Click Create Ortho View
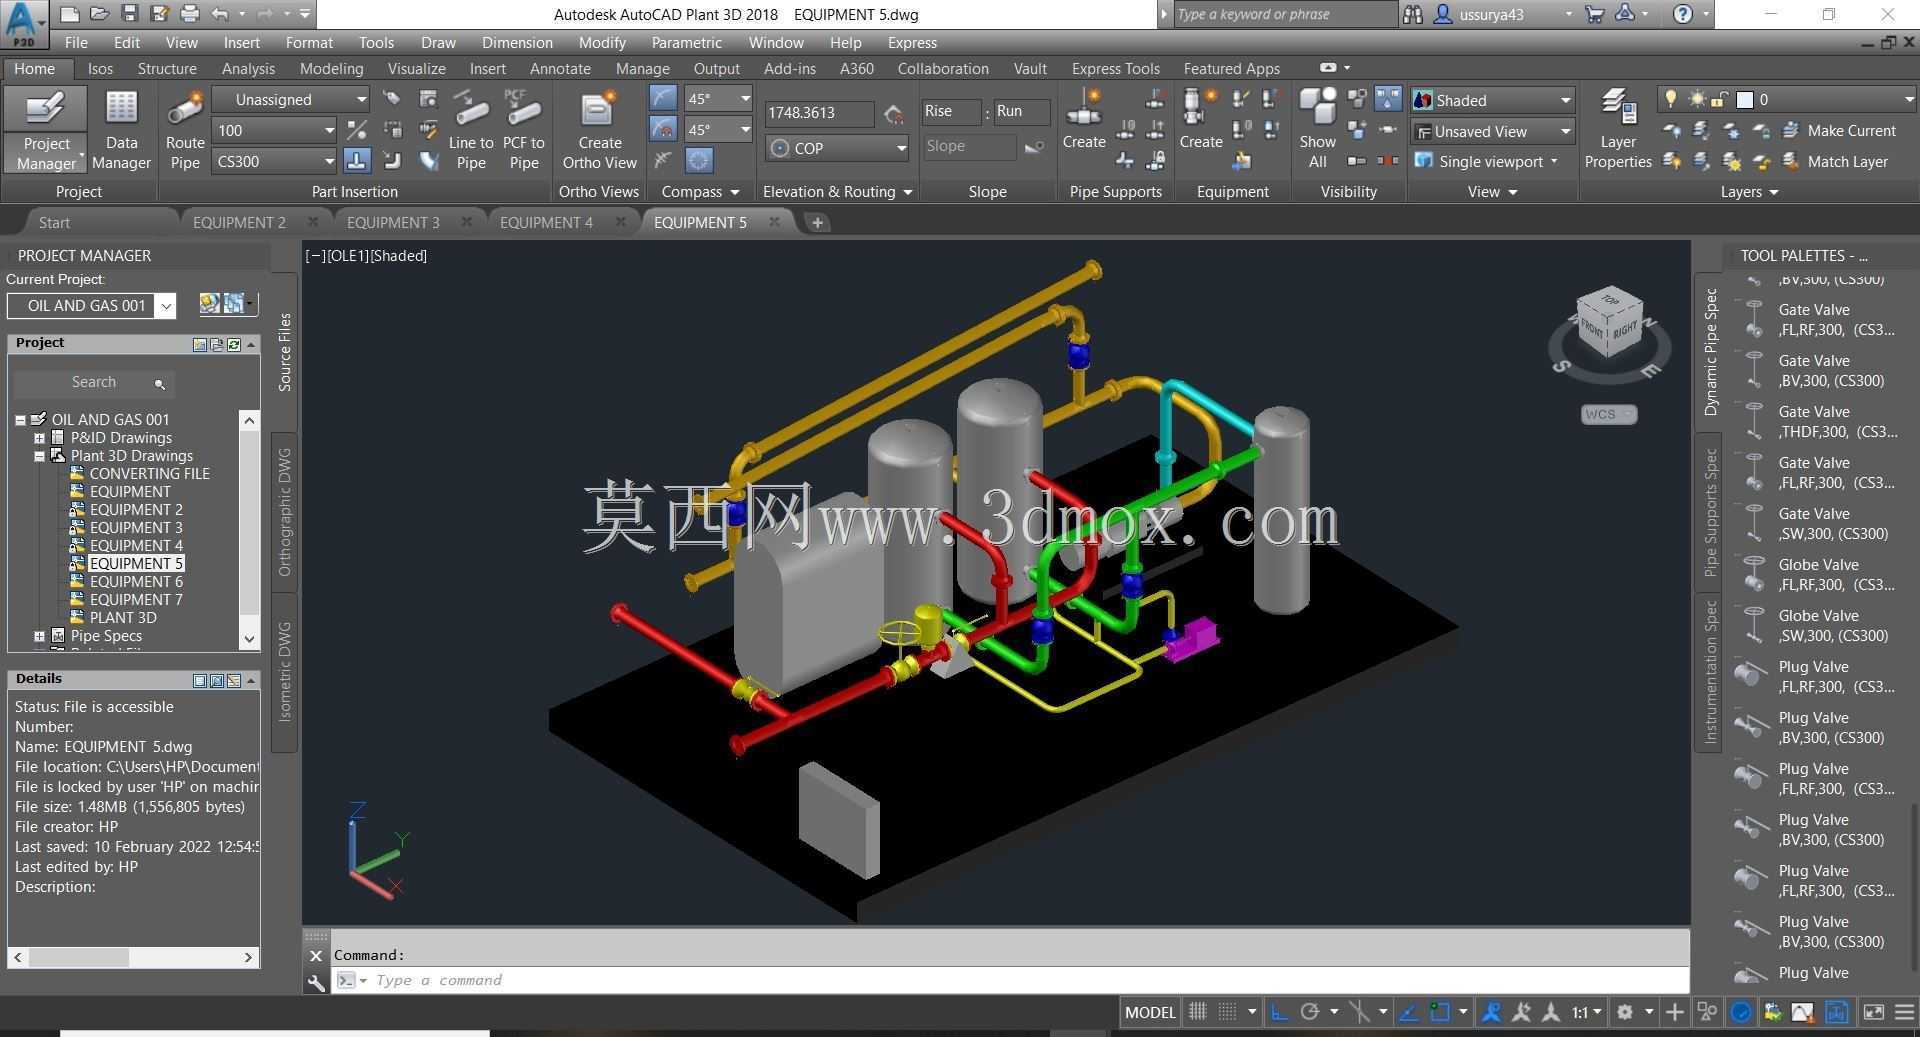 [599, 131]
